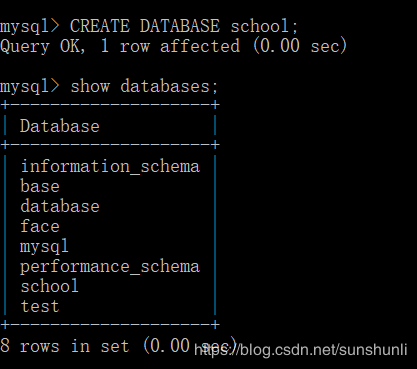Image resolution: width=417 pixels, height=369 pixels.
Task: Click the 'show databases;' command text
Action: pos(144,87)
